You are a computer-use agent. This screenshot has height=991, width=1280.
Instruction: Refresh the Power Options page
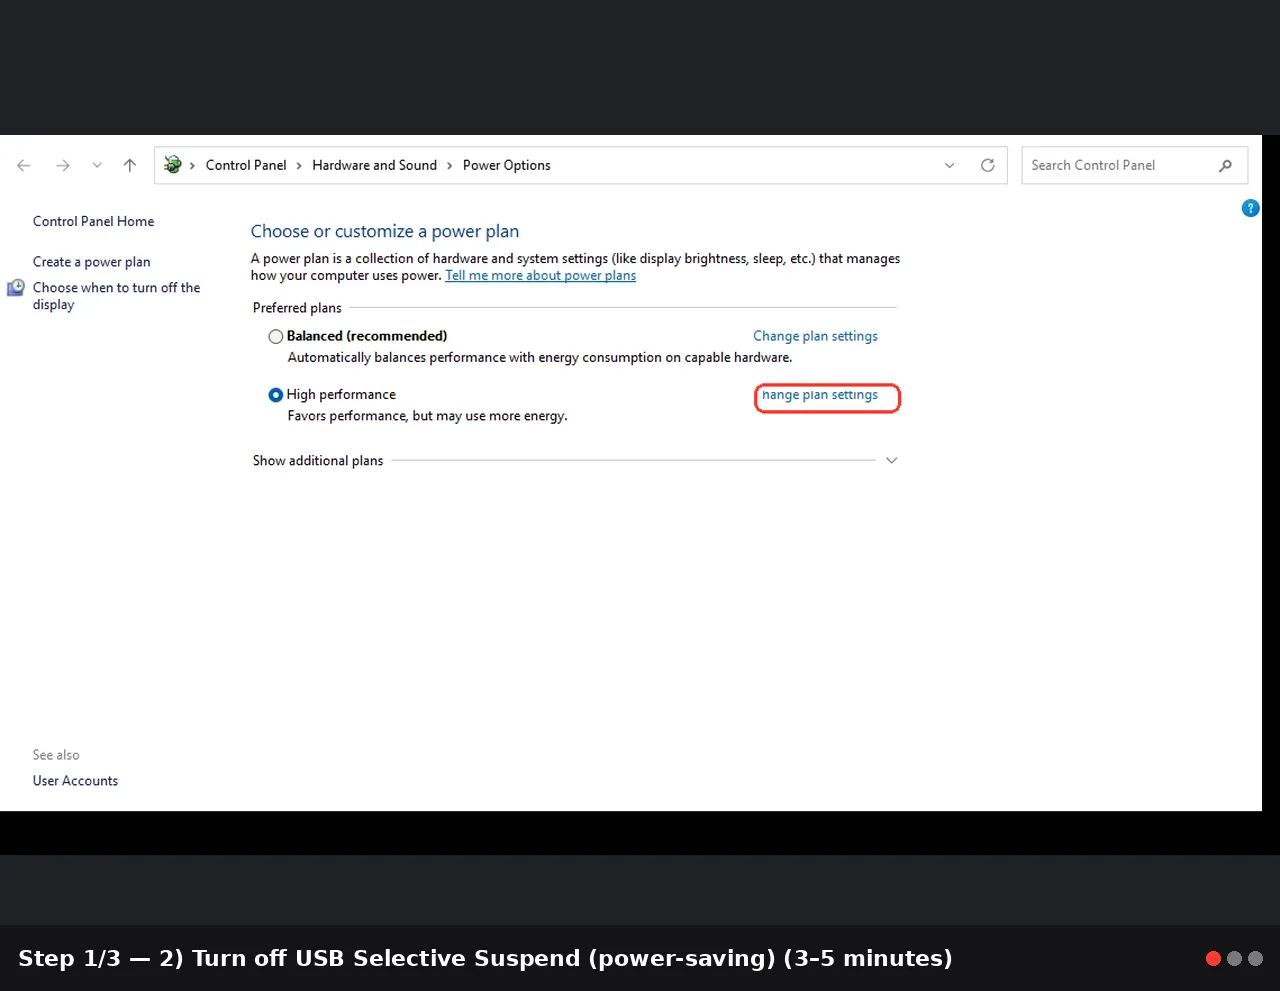[x=988, y=166]
